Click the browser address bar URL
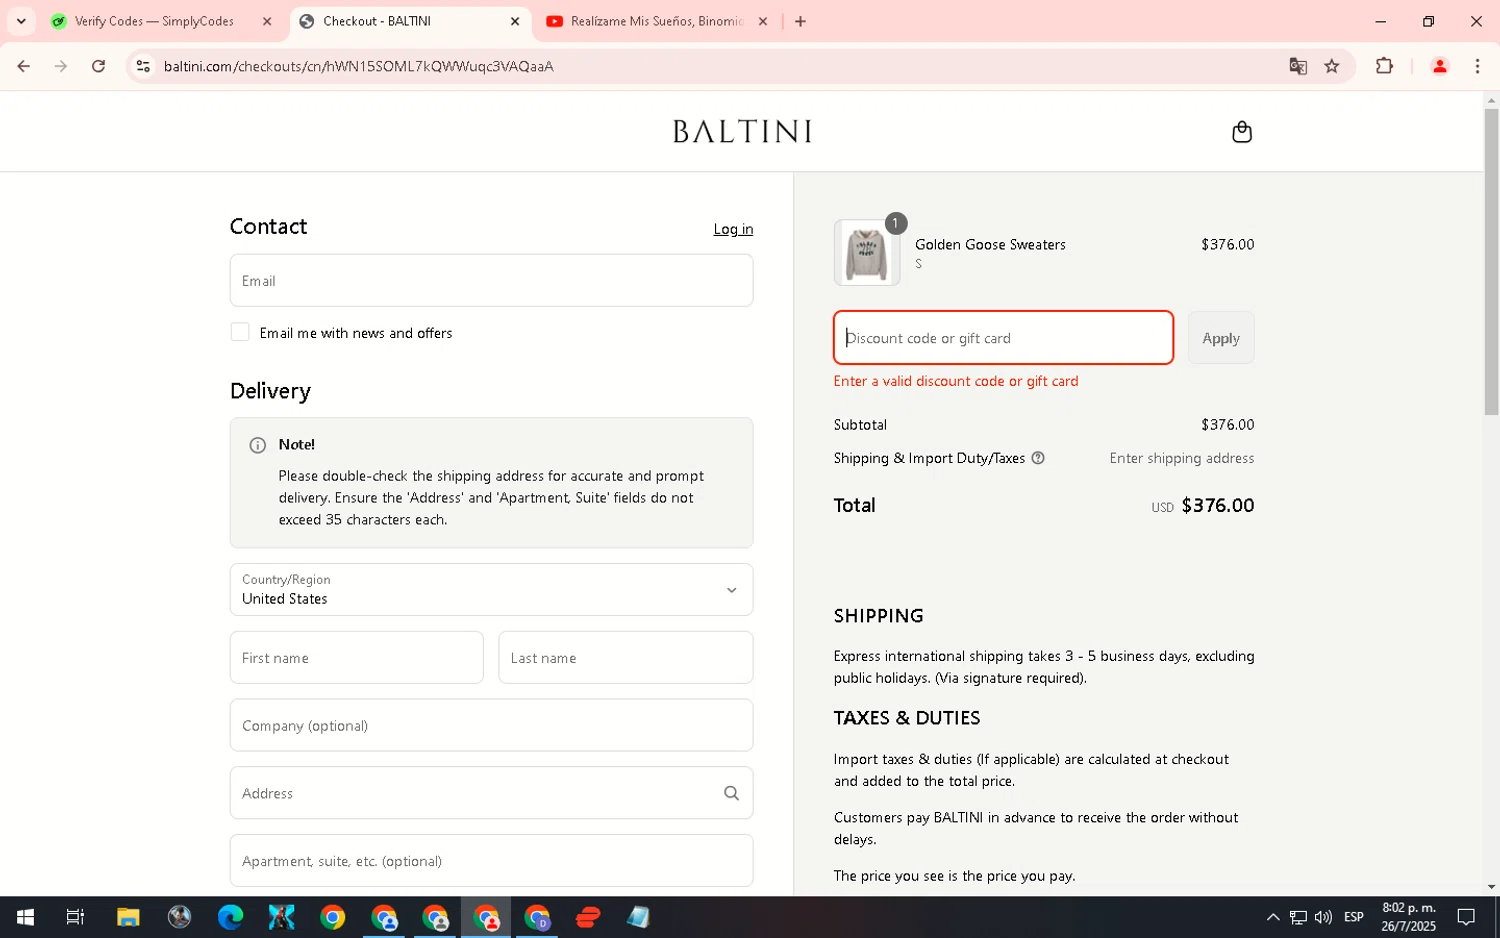This screenshot has width=1500, height=938. [358, 66]
